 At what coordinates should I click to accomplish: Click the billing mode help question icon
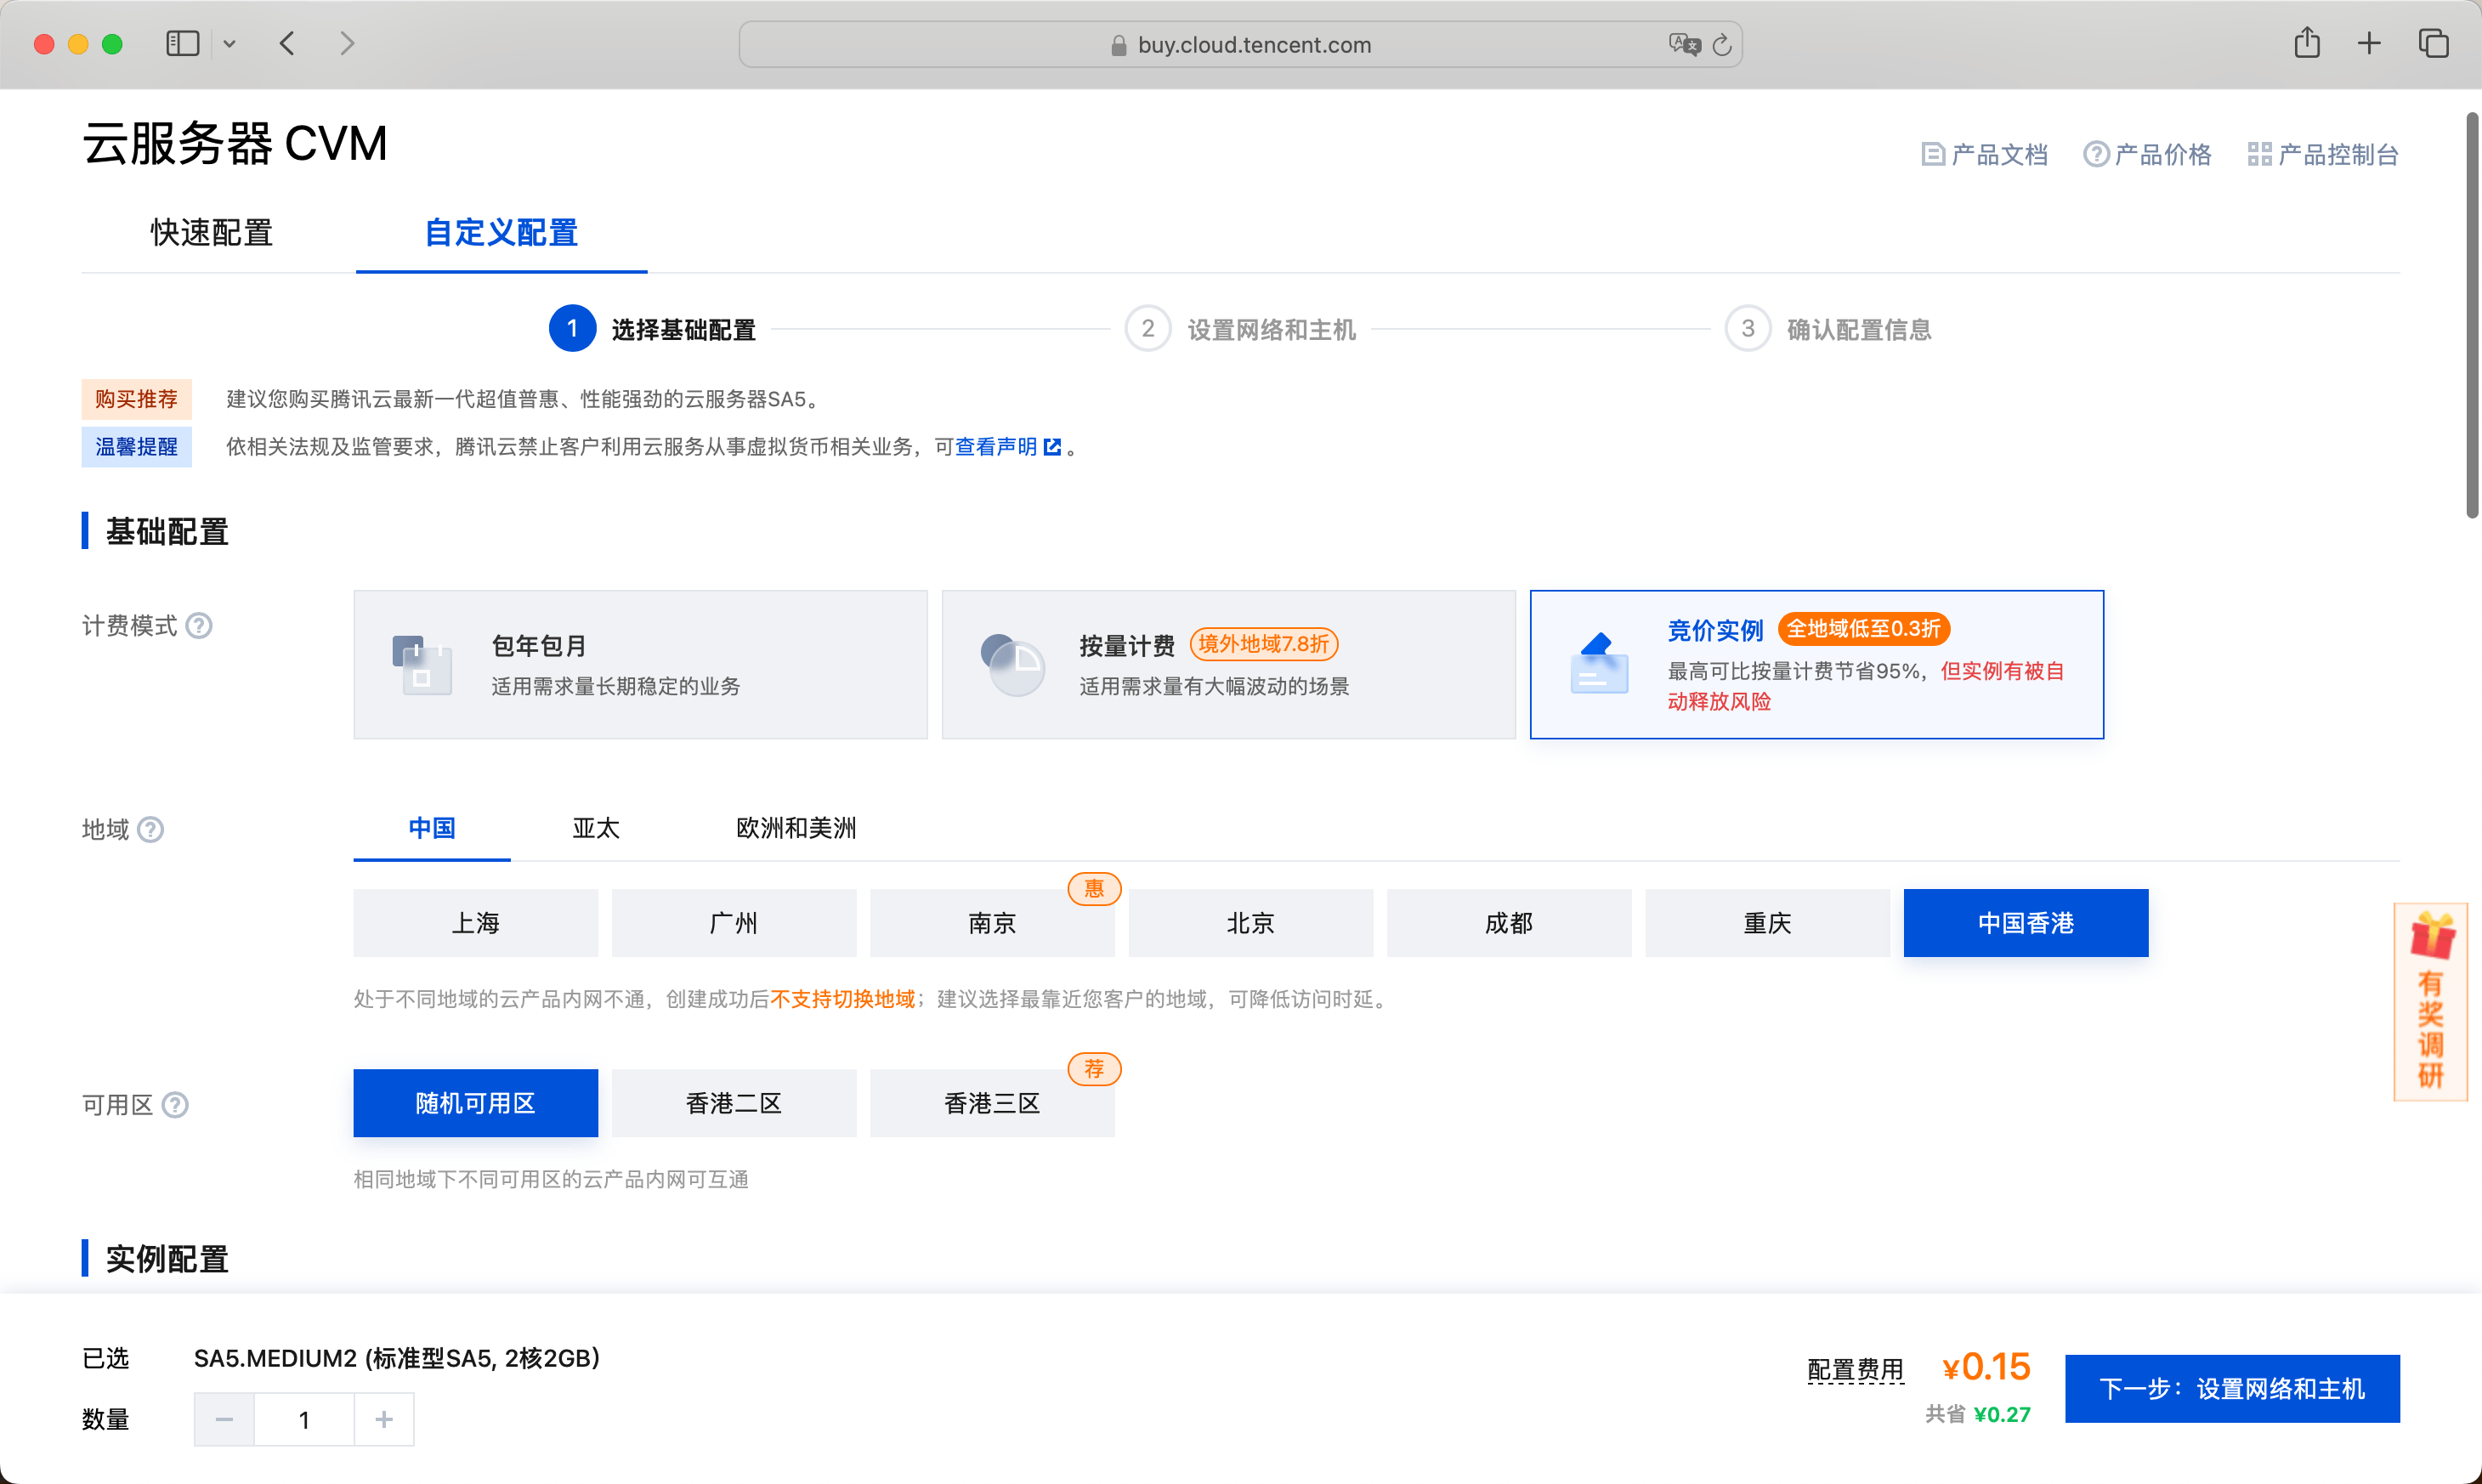pyautogui.click(x=199, y=626)
